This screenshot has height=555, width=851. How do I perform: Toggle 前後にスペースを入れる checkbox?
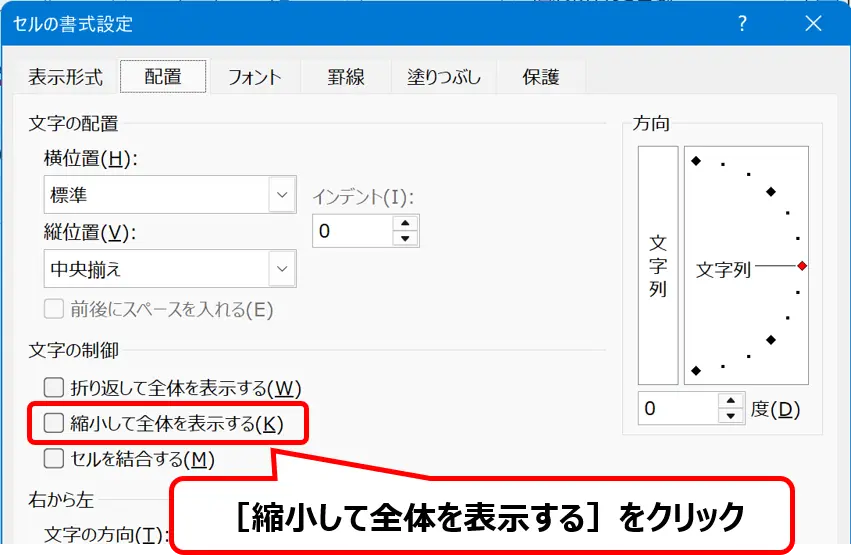[x=54, y=309]
